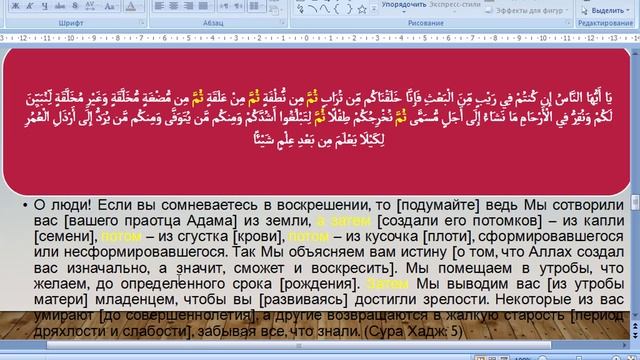Toggle underline formatting (Ч)
This screenshot has width=640, height=360.
coord(44,6)
